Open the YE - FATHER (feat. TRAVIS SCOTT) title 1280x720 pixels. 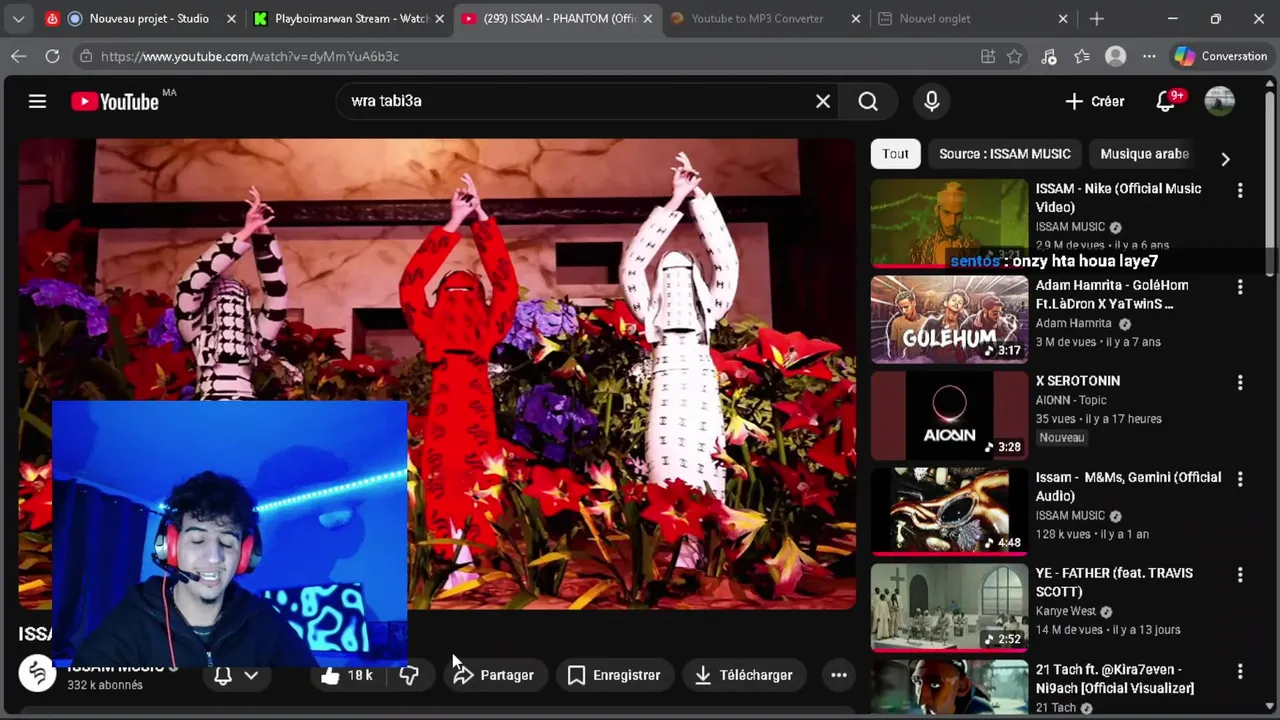pyautogui.click(x=1114, y=582)
